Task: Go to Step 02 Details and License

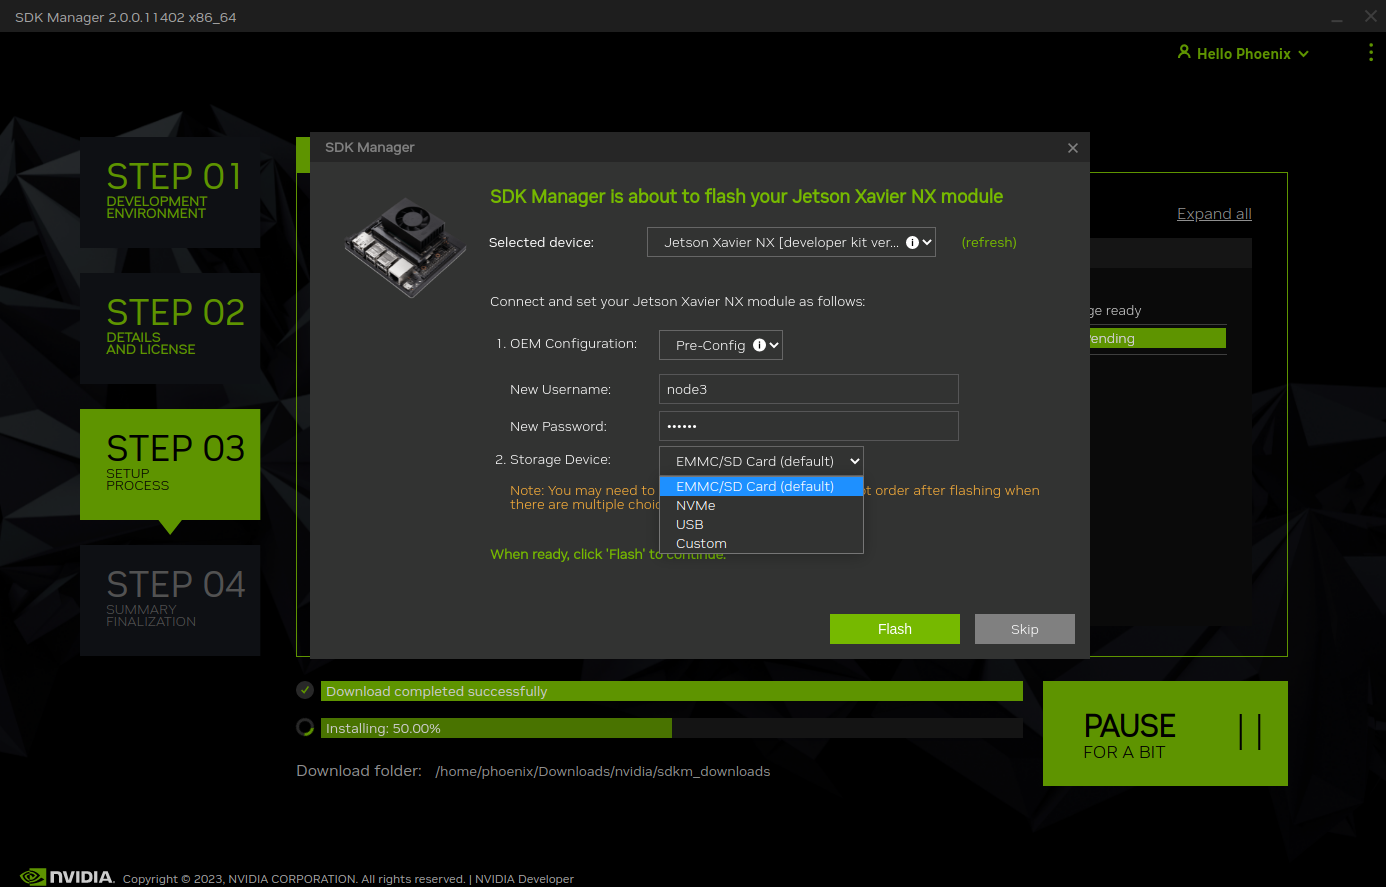Action: (170, 328)
